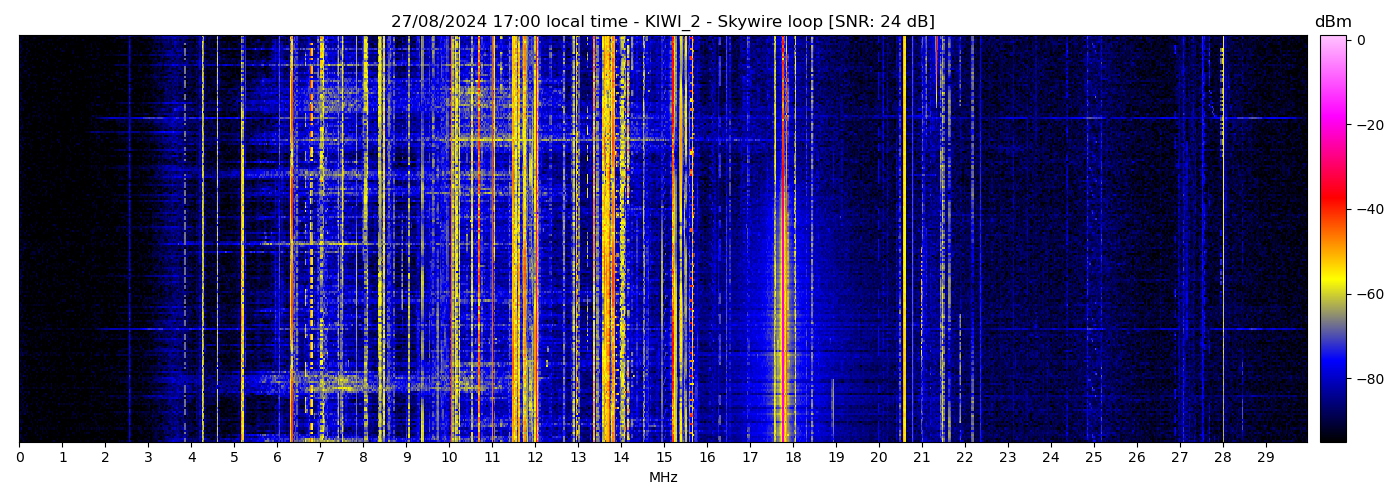
Task: Click the red region of the colorbar
Action: coord(1332,205)
